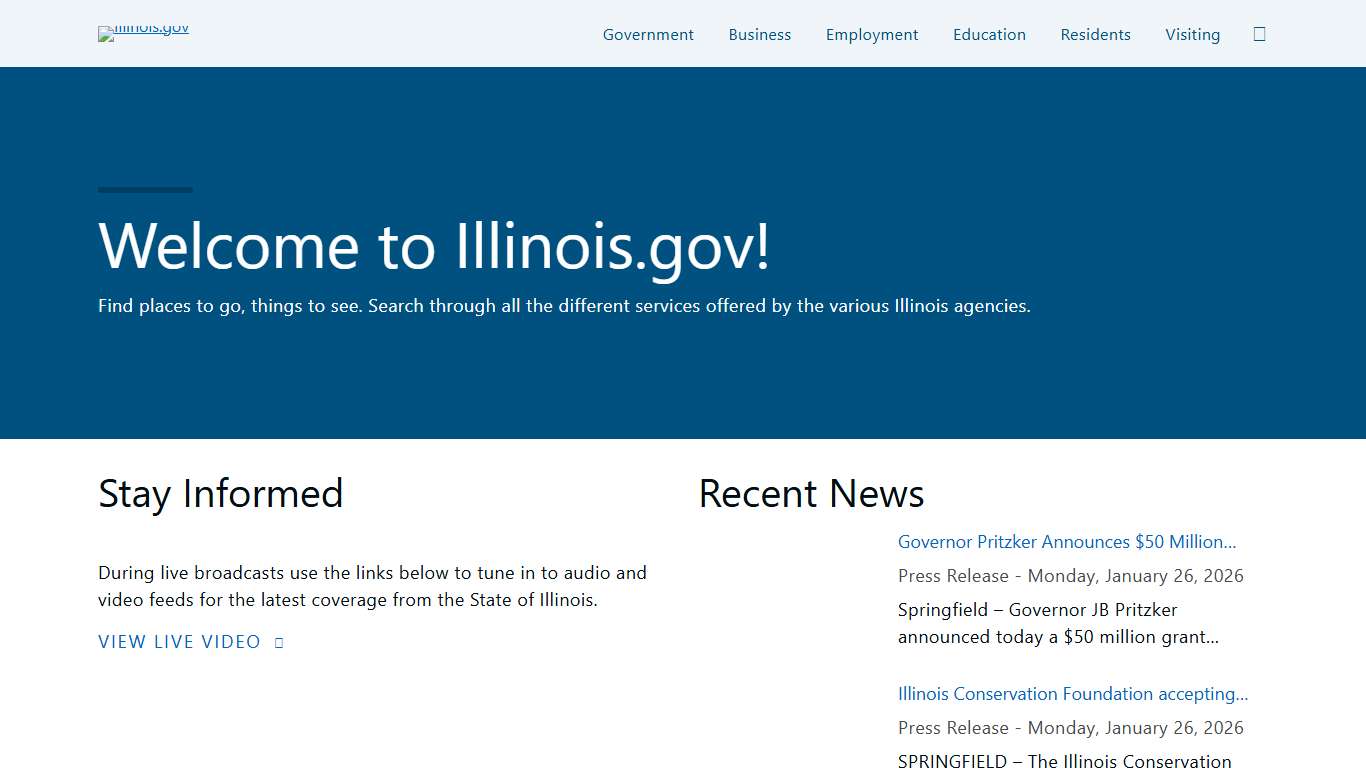The image size is (1366, 768).
Task: Open the Illinois Conservation Foundation news item
Action: coord(1072,693)
